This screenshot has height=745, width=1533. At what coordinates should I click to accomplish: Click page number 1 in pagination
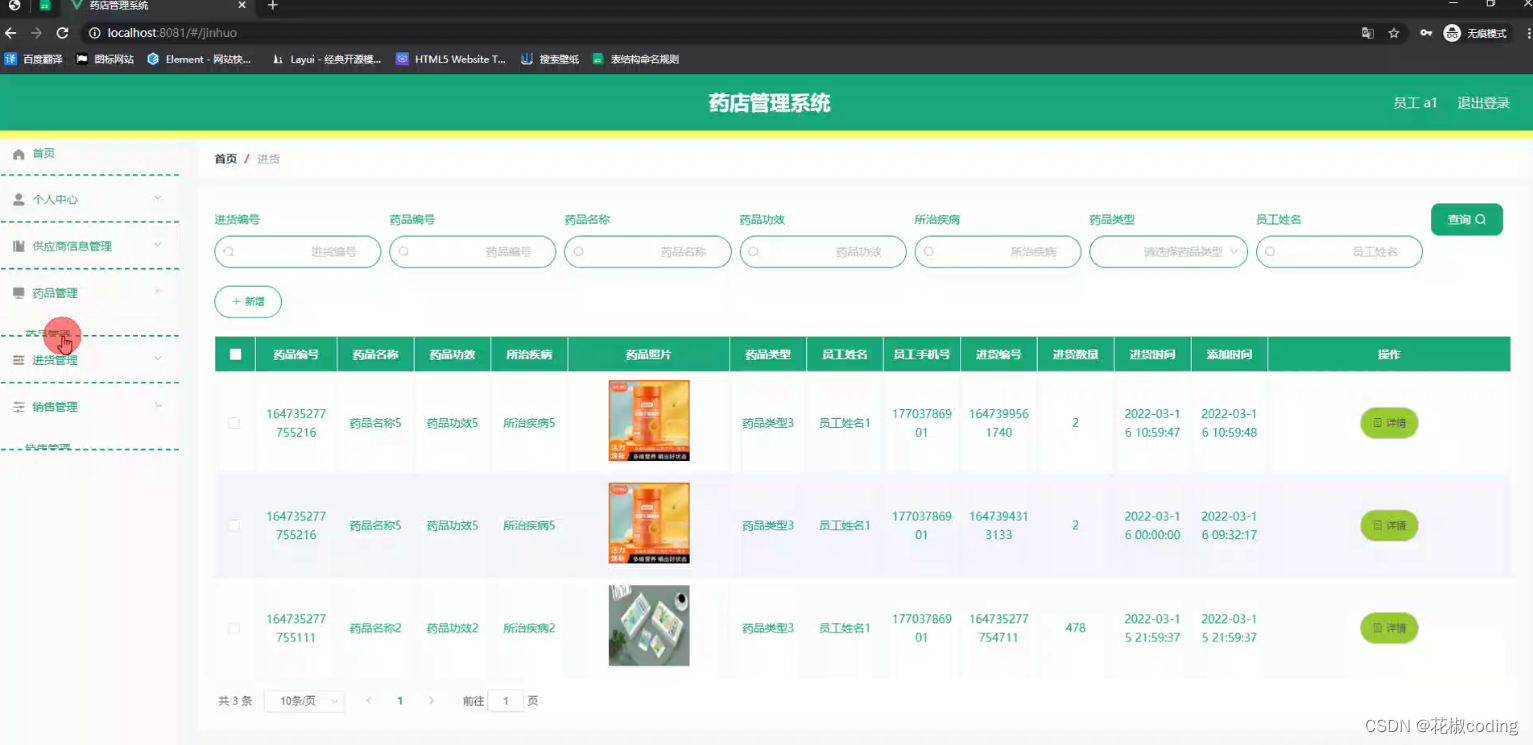[400, 701]
